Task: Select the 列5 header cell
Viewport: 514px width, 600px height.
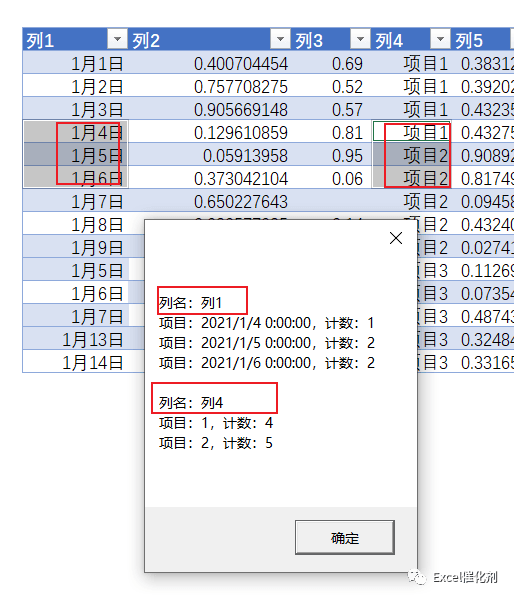Action: 483,39
